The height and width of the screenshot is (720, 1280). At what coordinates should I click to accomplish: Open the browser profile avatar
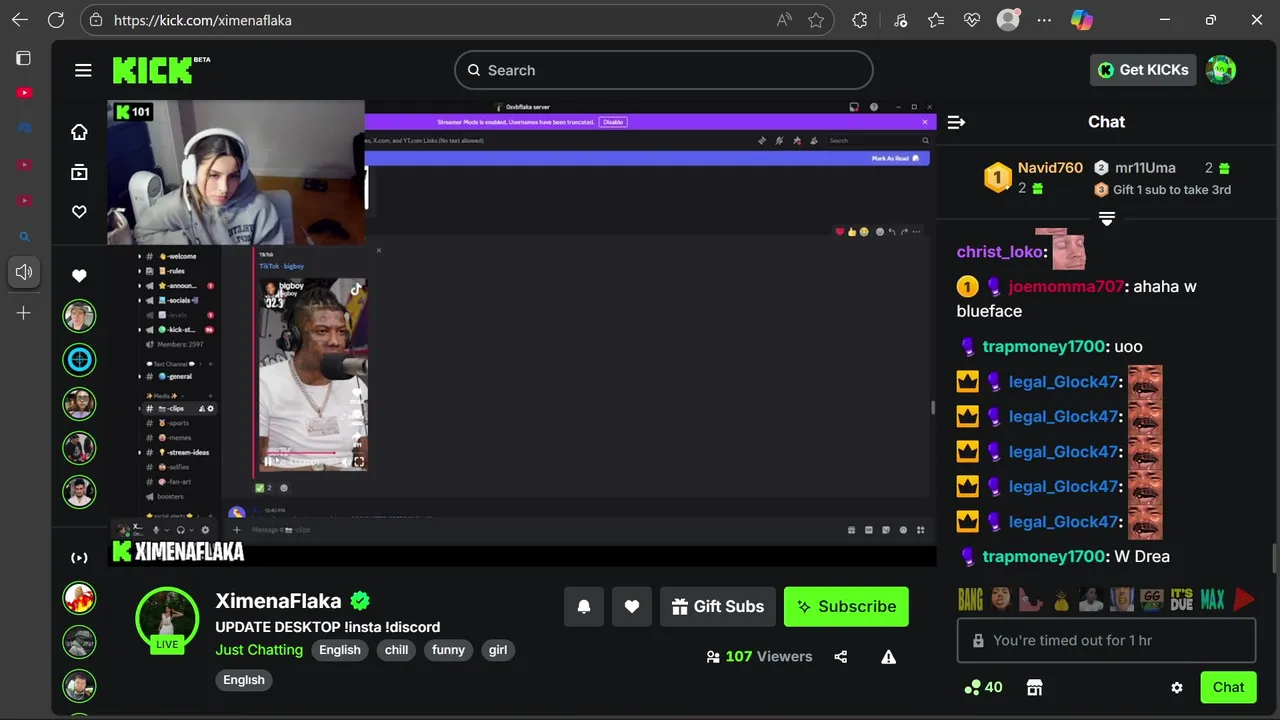coord(1008,20)
